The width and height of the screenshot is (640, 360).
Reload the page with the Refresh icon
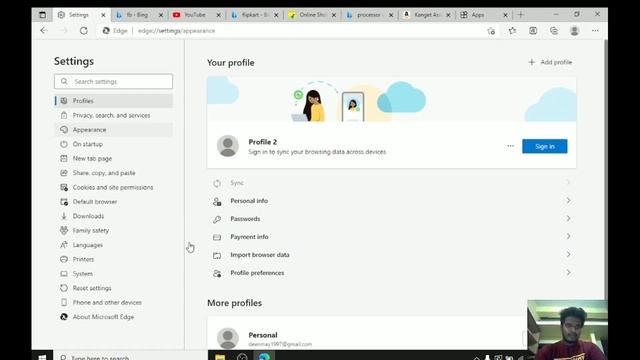(84, 31)
